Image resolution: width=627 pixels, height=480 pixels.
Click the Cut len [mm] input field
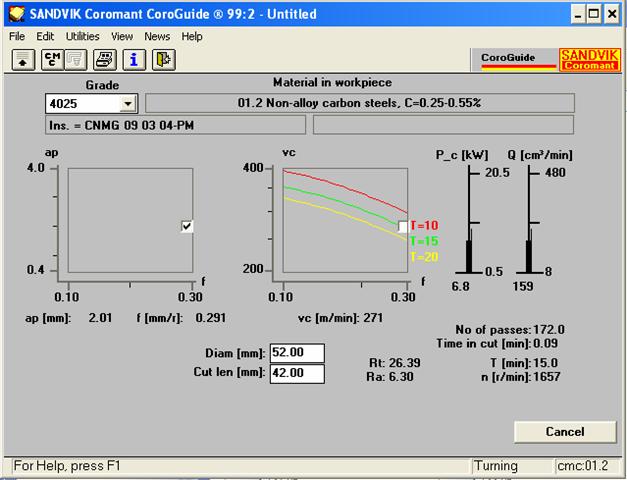click(297, 374)
